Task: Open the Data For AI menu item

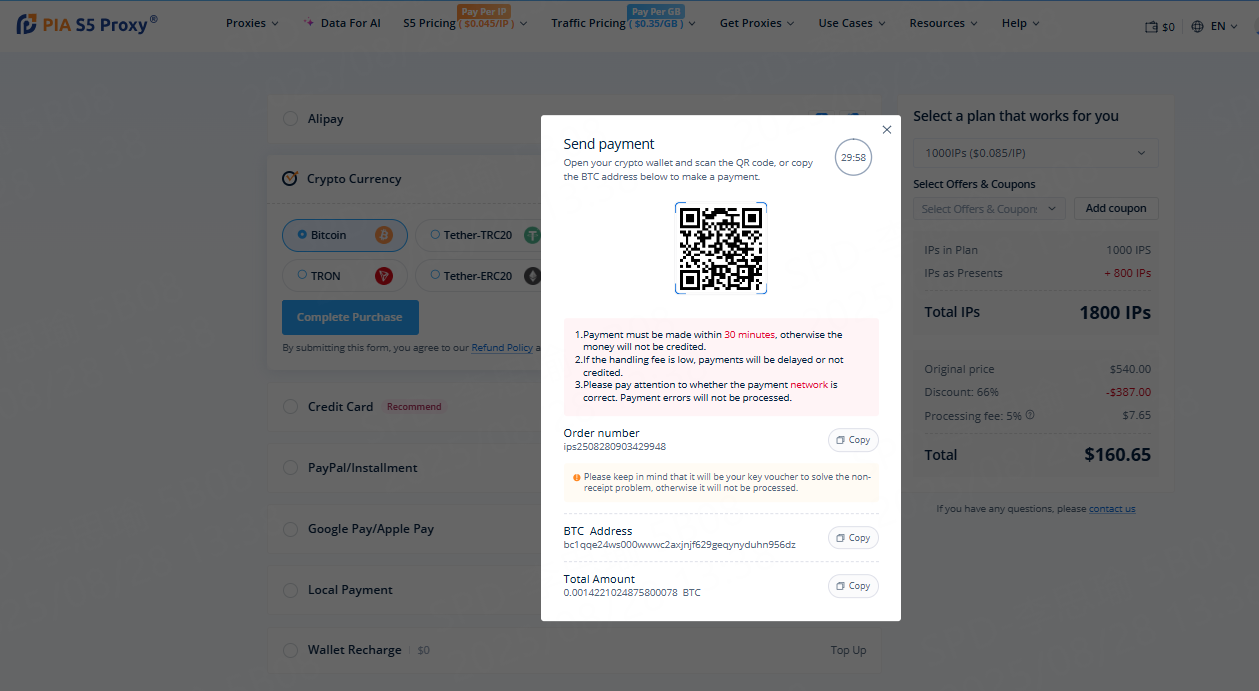Action: [x=342, y=23]
